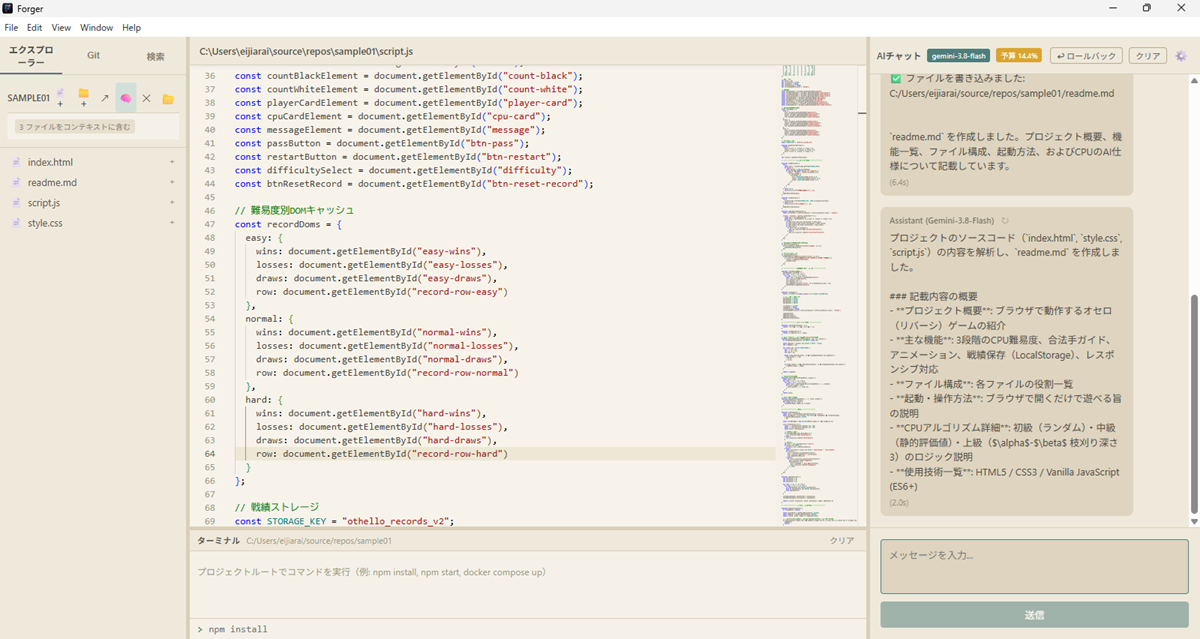
Task: Open script.js in the file tree
Action: click(44, 203)
